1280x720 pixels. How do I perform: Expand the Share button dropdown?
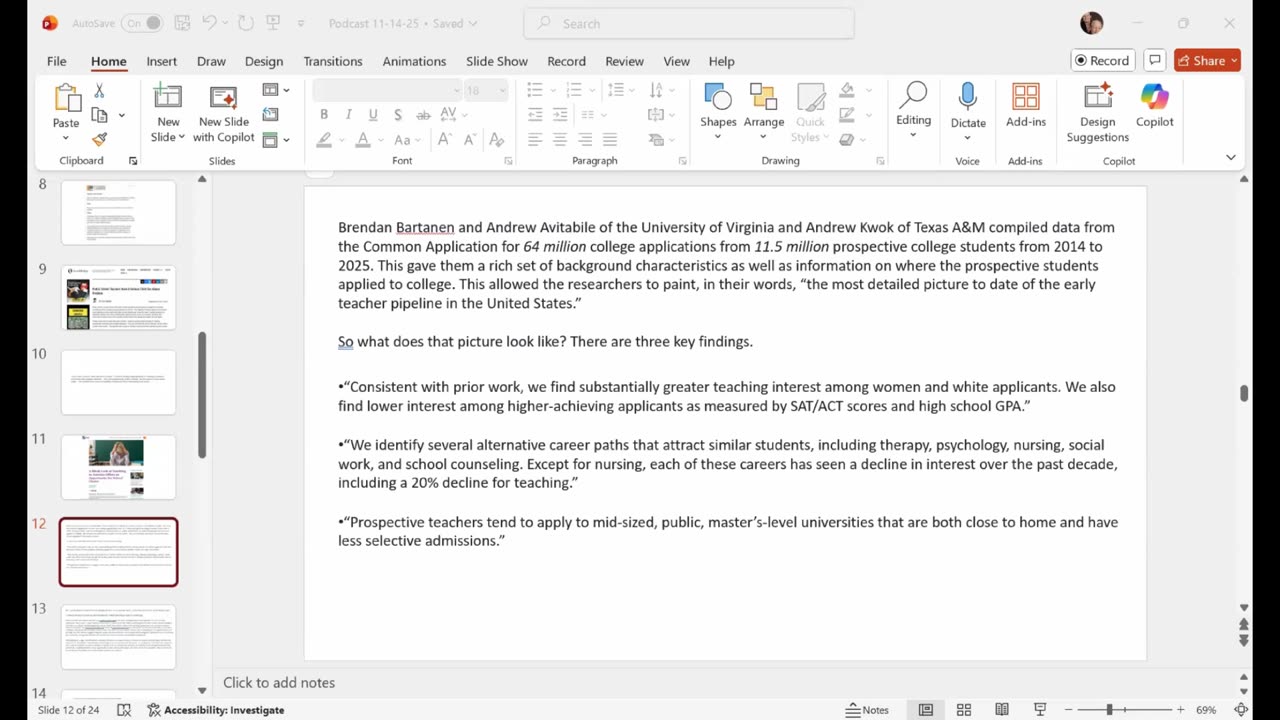click(x=1235, y=60)
